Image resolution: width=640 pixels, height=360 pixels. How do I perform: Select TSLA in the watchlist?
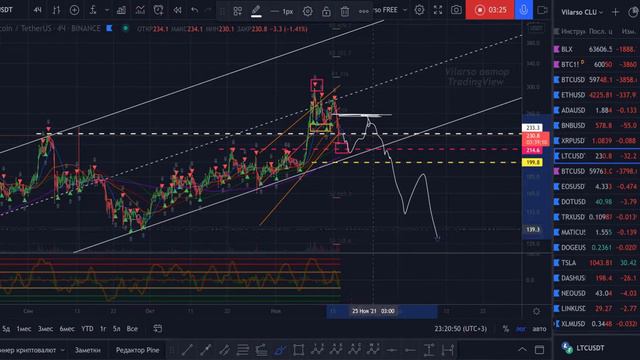point(596,263)
